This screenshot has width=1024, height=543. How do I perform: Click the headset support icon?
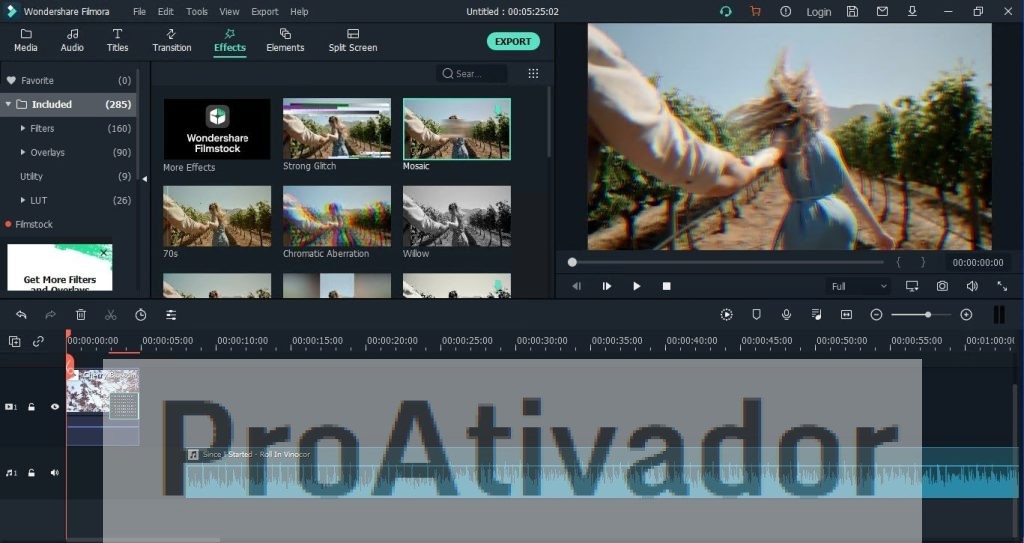tap(725, 11)
